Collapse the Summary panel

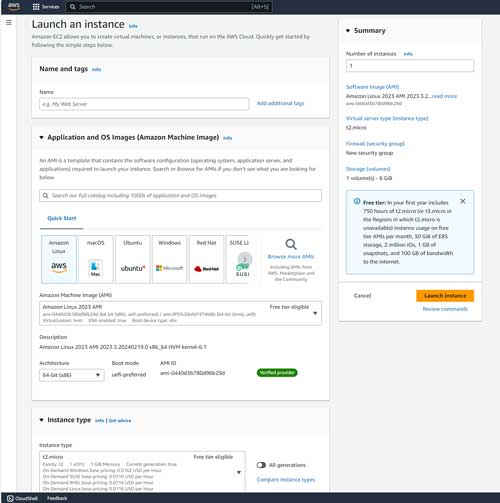pos(348,31)
